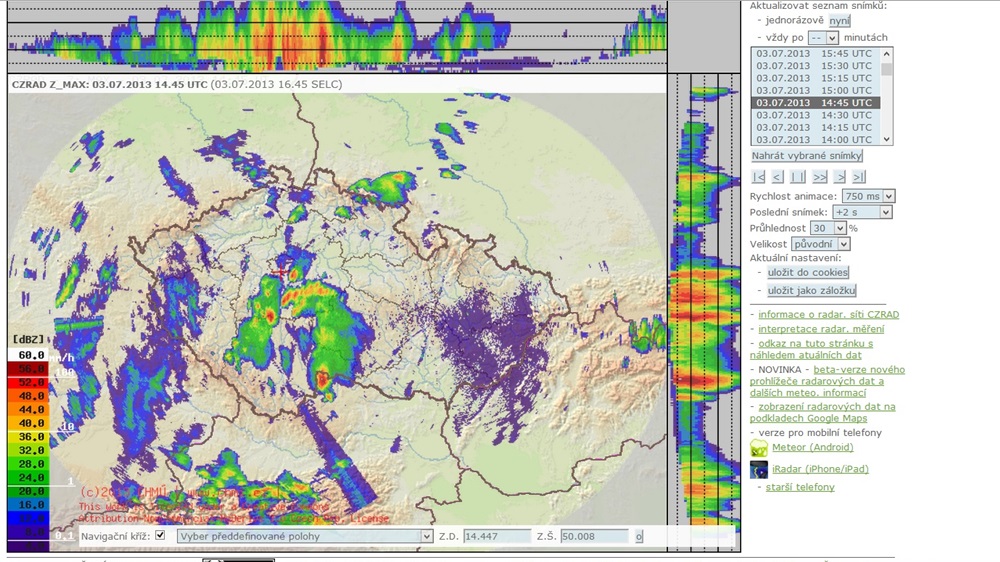Open the Velikost size dropdown
Viewport: 1000px width, 562px height.
click(821, 244)
